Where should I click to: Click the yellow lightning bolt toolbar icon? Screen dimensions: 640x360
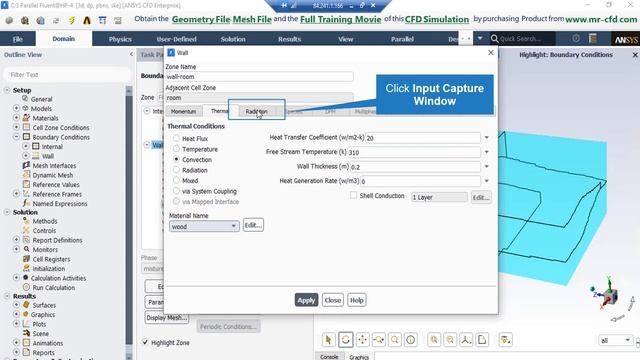click(72, 20)
